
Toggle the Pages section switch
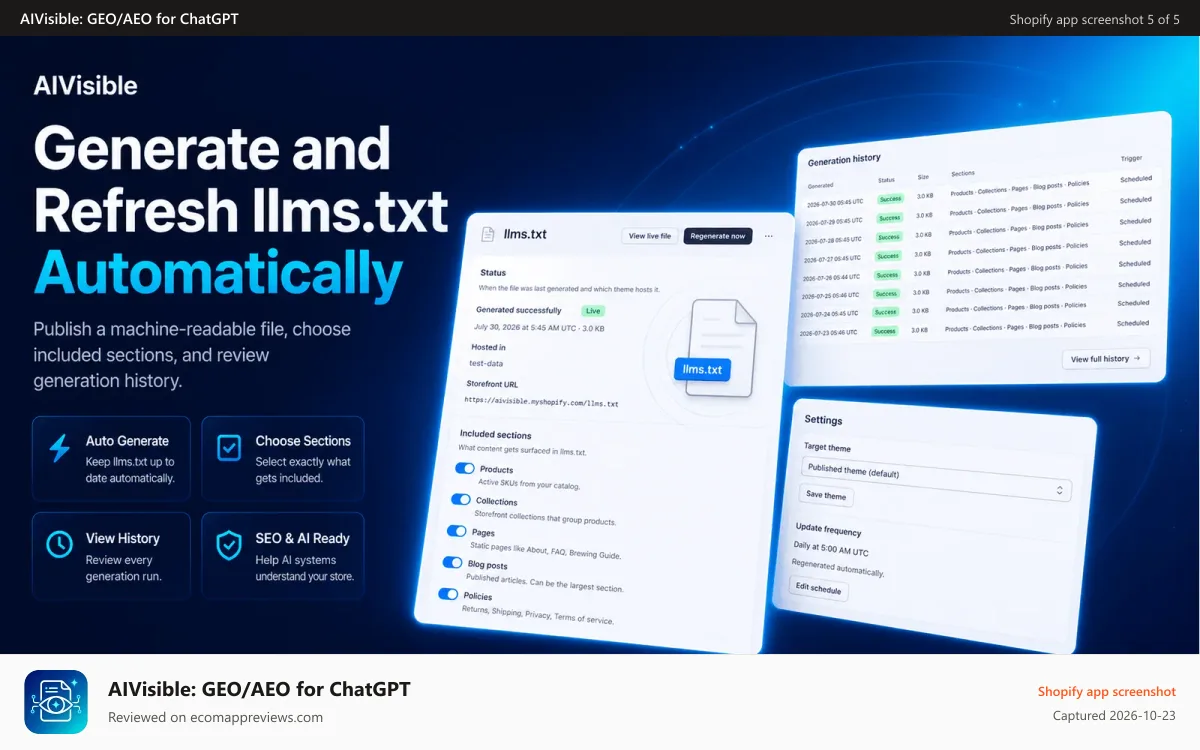click(x=457, y=531)
